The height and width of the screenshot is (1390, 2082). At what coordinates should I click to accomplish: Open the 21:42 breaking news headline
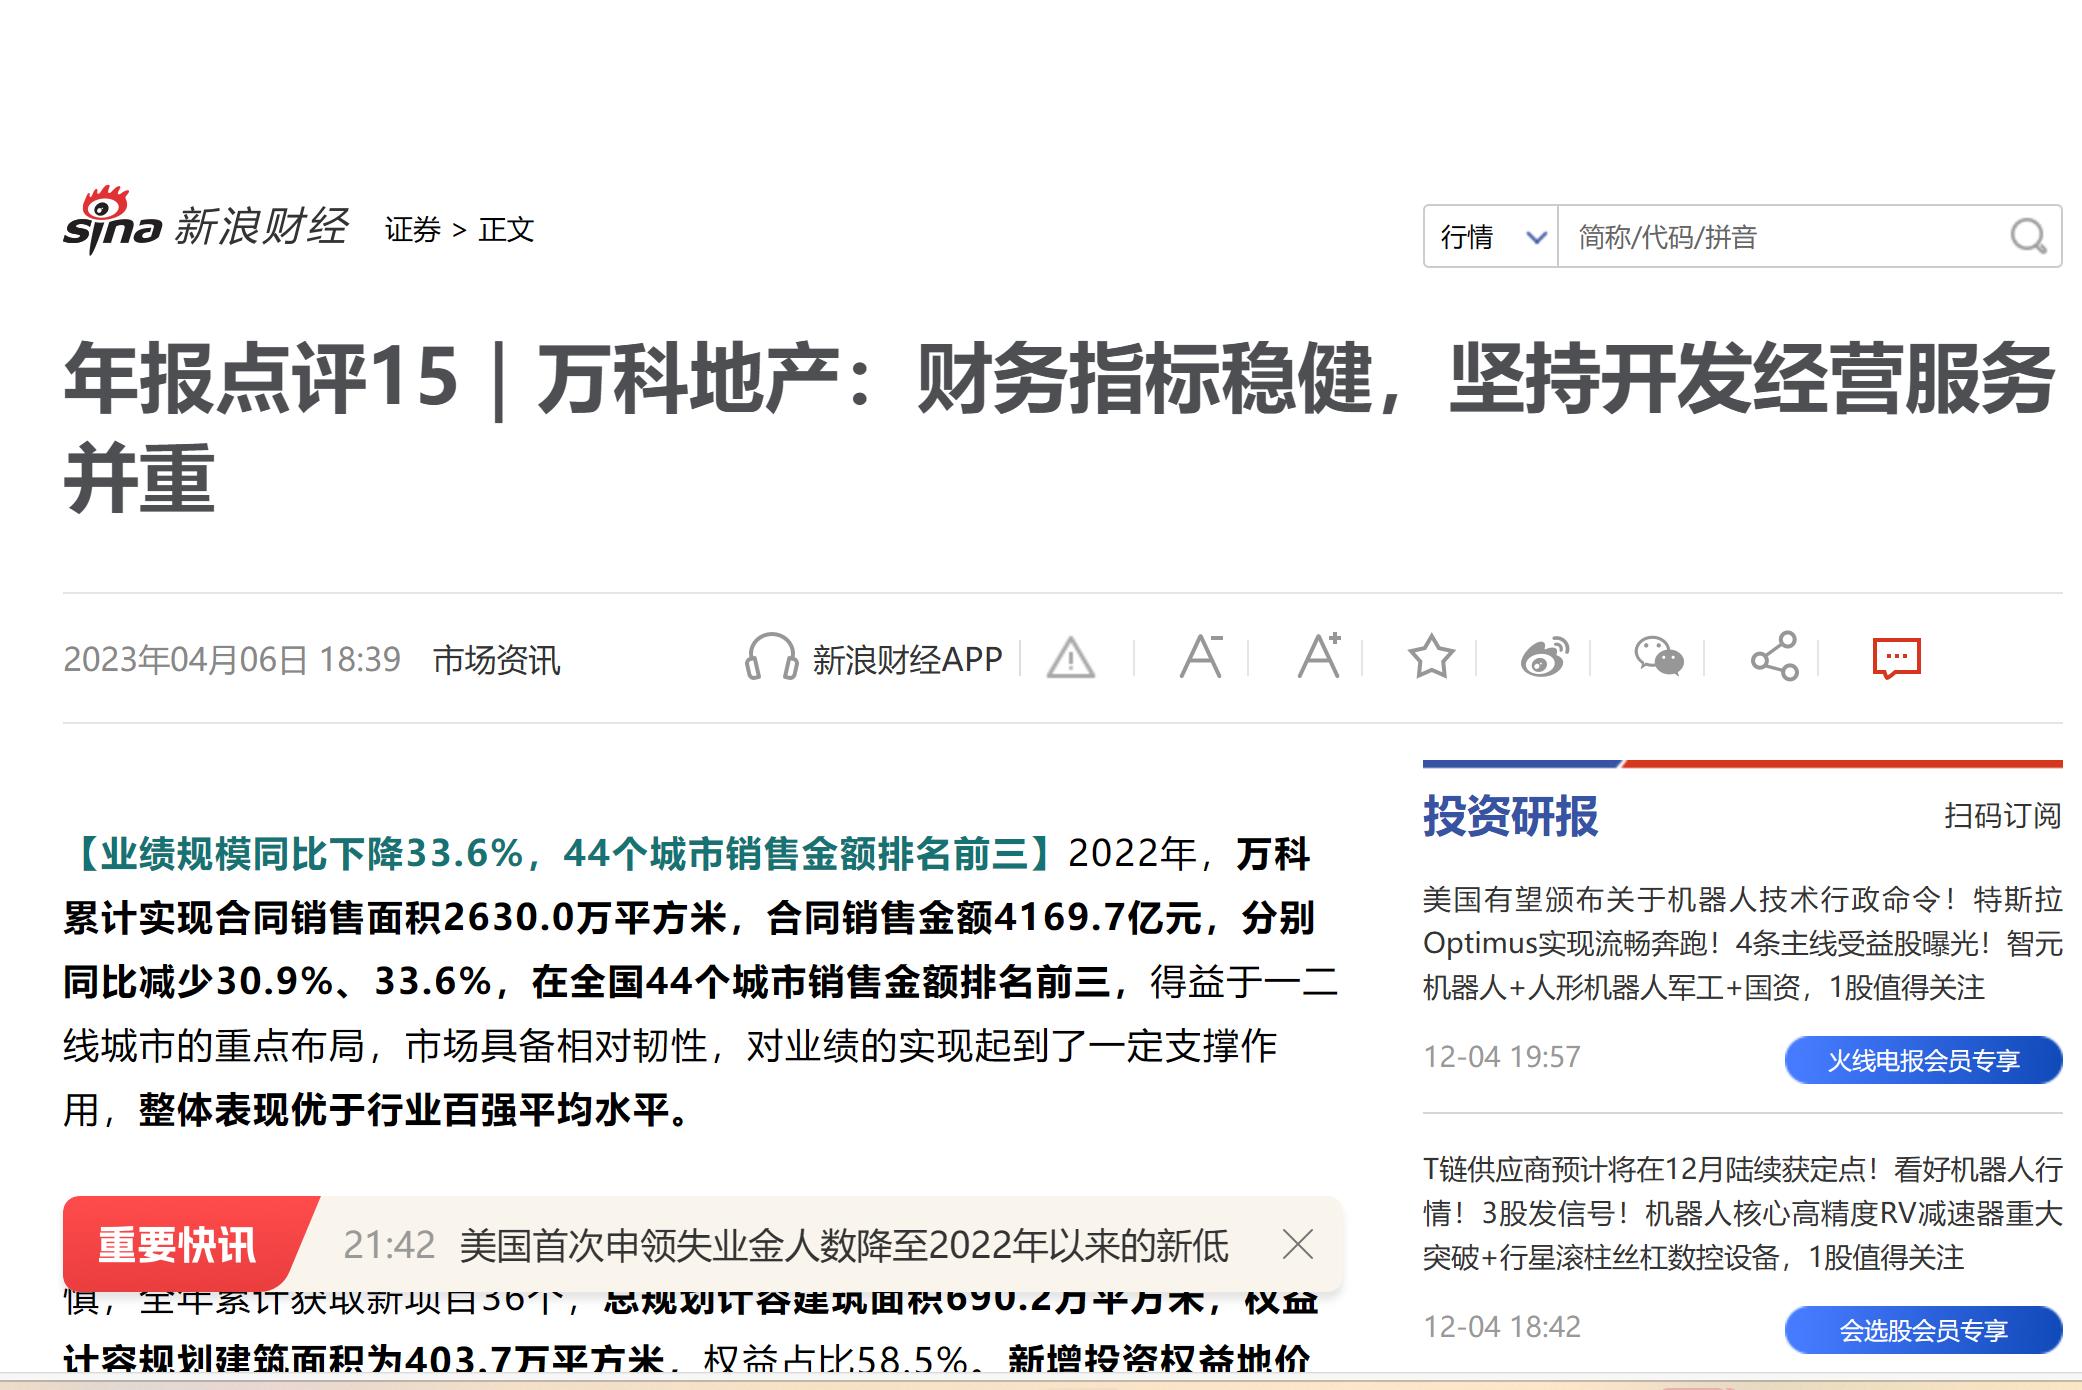pyautogui.click(x=842, y=1246)
